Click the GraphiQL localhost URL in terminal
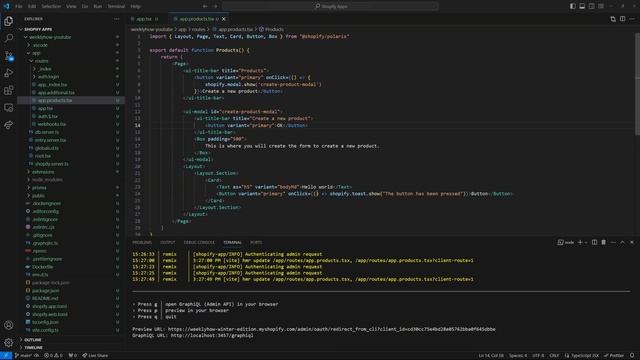The width and height of the screenshot is (640, 360). coord(212,336)
